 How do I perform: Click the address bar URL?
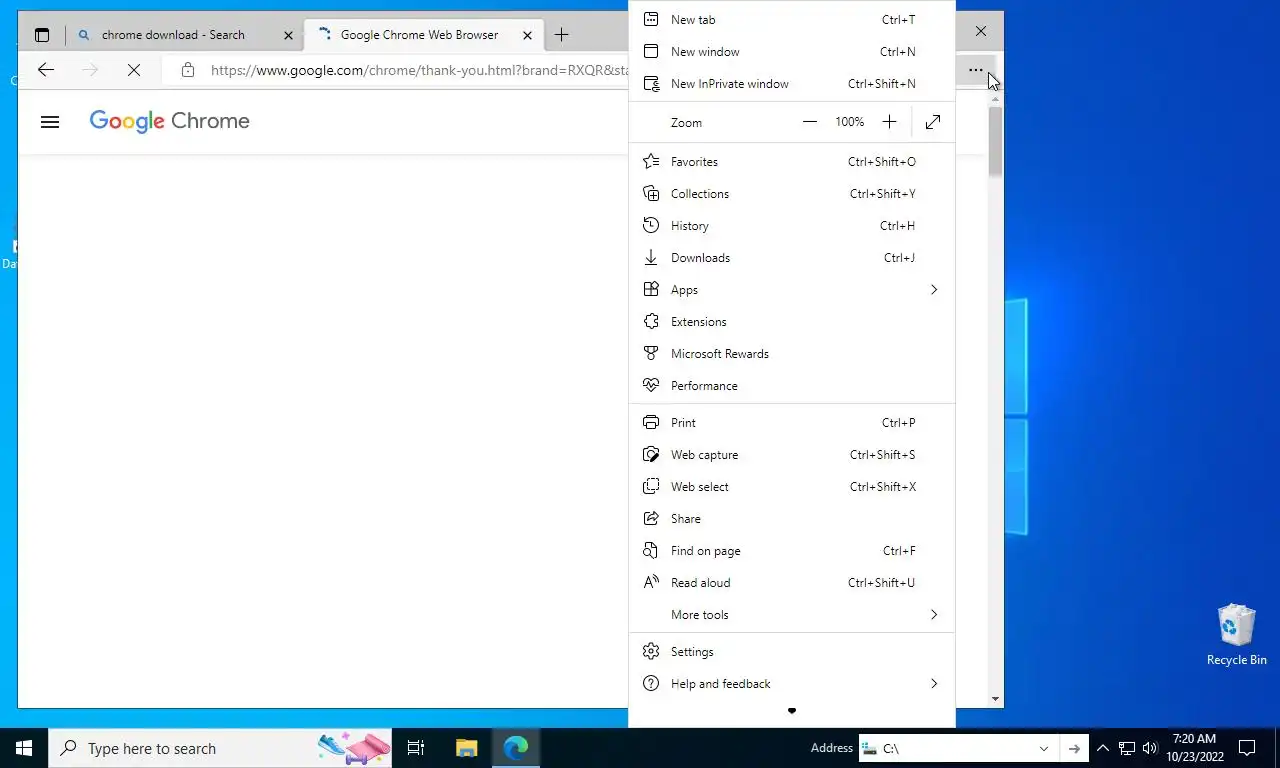(418, 70)
